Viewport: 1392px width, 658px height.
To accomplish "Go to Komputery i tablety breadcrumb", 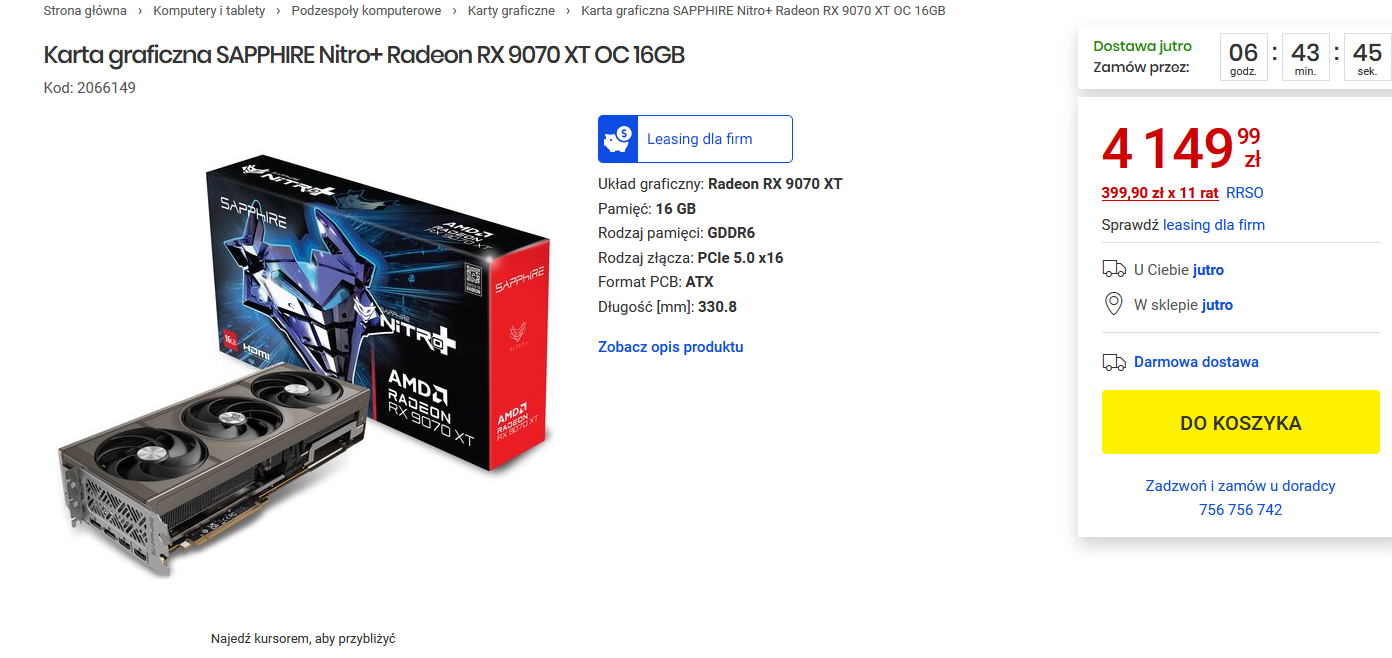I will point(209,11).
